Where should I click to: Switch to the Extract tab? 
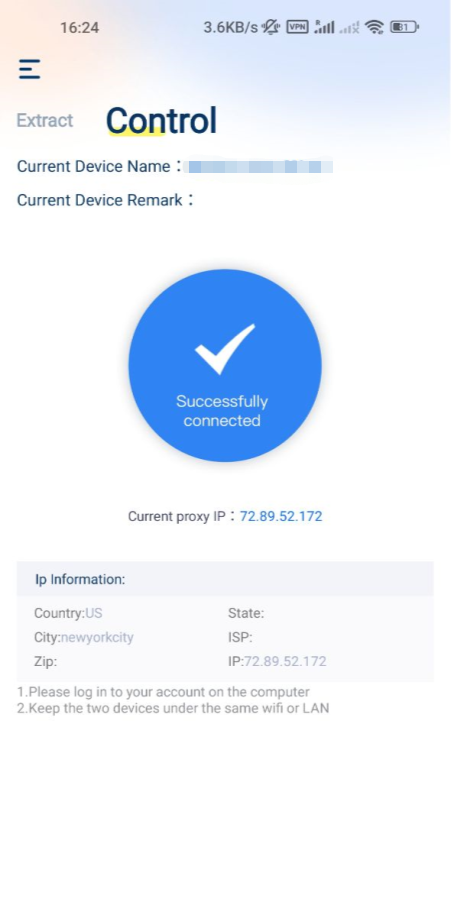[x=45, y=121]
